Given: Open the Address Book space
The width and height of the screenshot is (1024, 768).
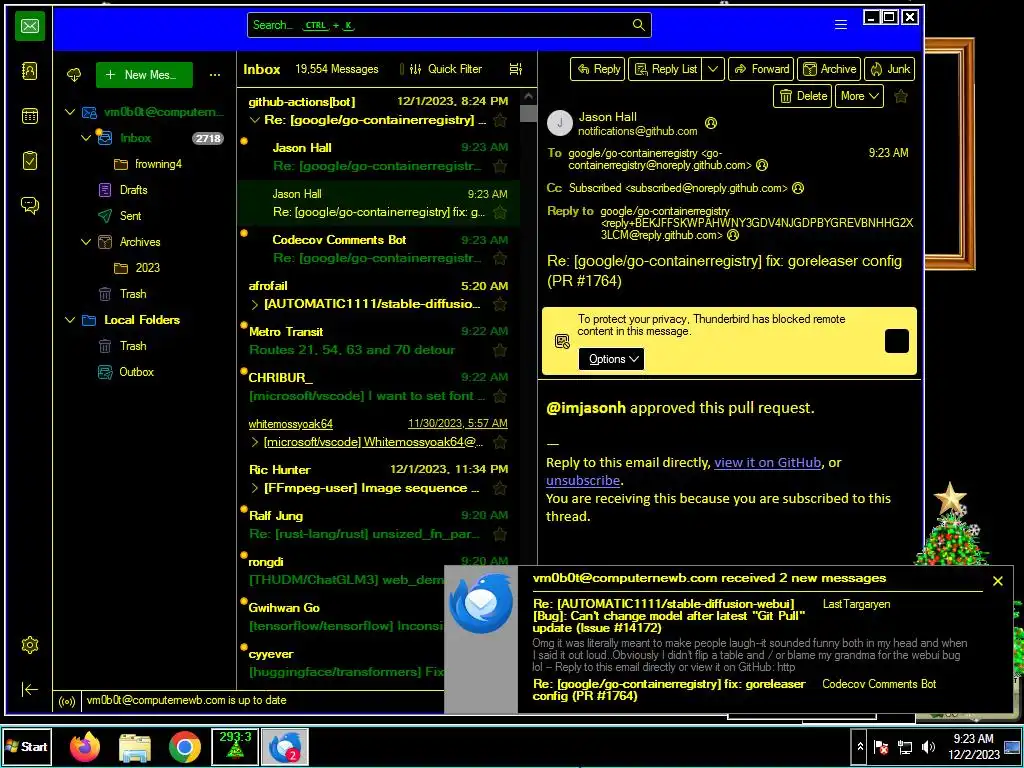Looking at the screenshot, I should click(29, 71).
